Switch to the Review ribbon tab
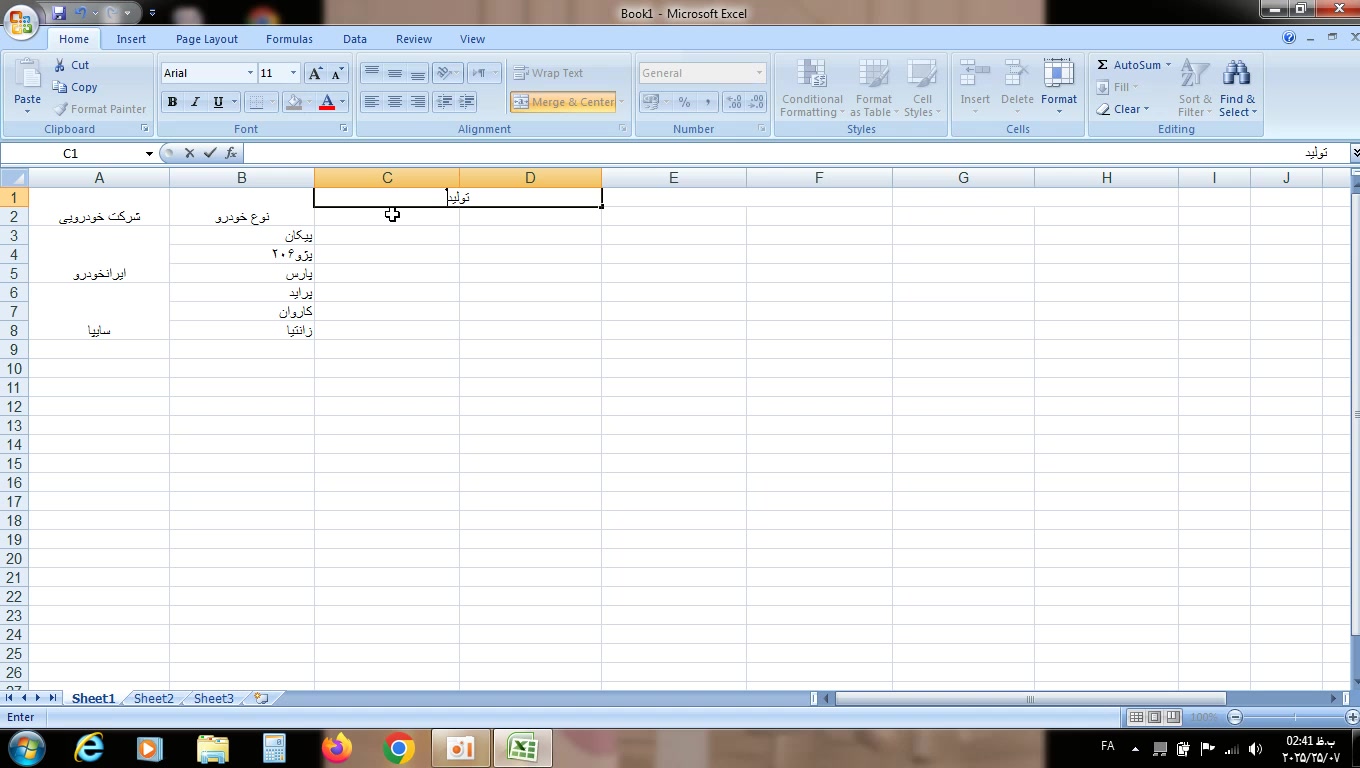1360x768 pixels. click(x=414, y=39)
